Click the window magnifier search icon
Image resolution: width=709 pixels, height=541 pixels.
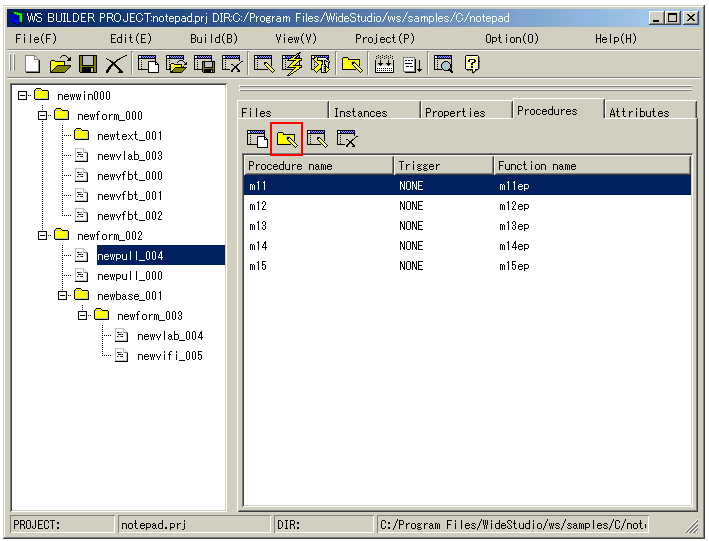443,64
